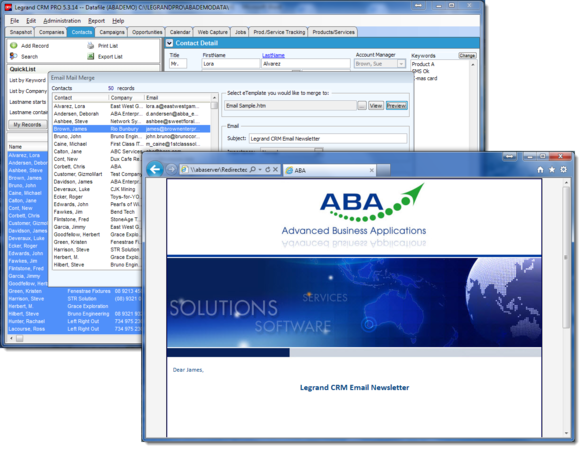Click the FirstName field containing Lora
This screenshot has height=449, width=582.
[x=230, y=64]
